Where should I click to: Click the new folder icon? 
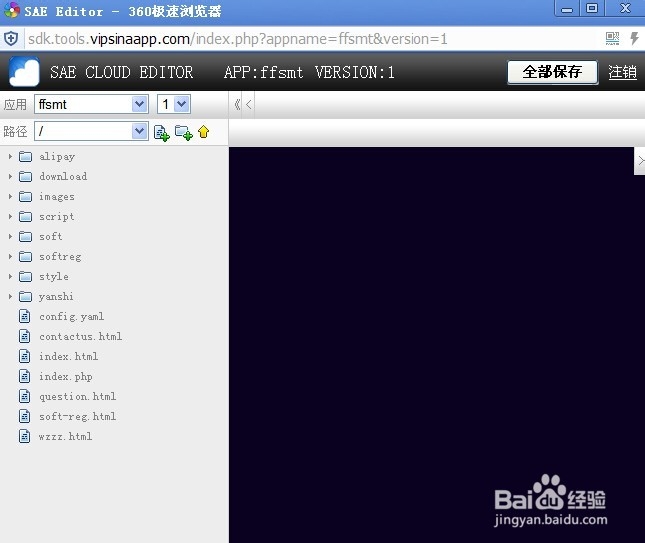click(x=183, y=132)
